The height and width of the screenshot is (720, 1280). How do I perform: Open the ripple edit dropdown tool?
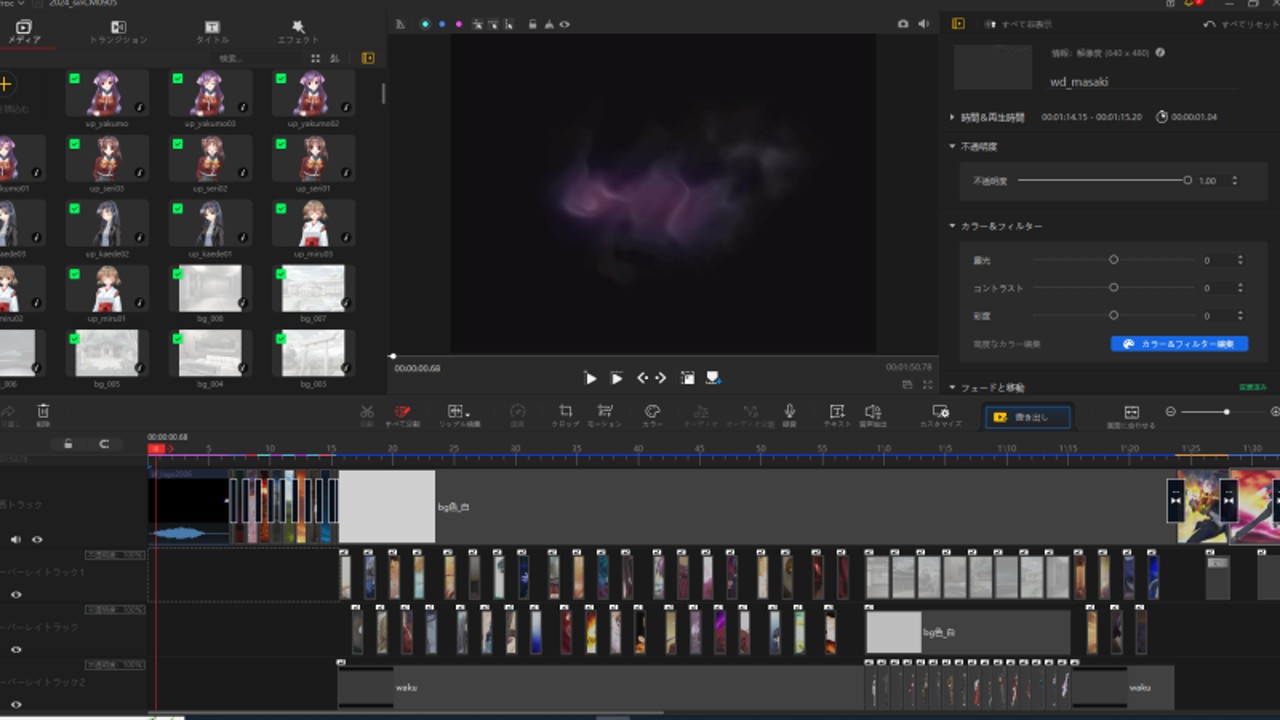(458, 414)
